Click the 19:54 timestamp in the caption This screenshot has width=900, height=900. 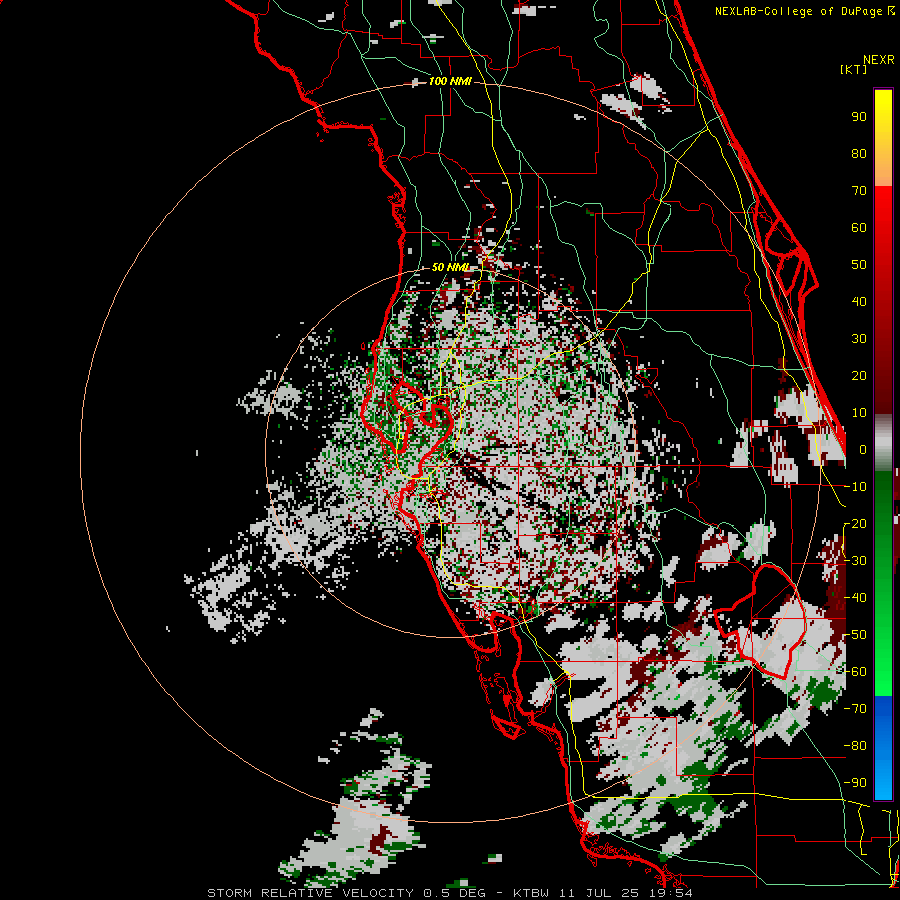pos(670,893)
